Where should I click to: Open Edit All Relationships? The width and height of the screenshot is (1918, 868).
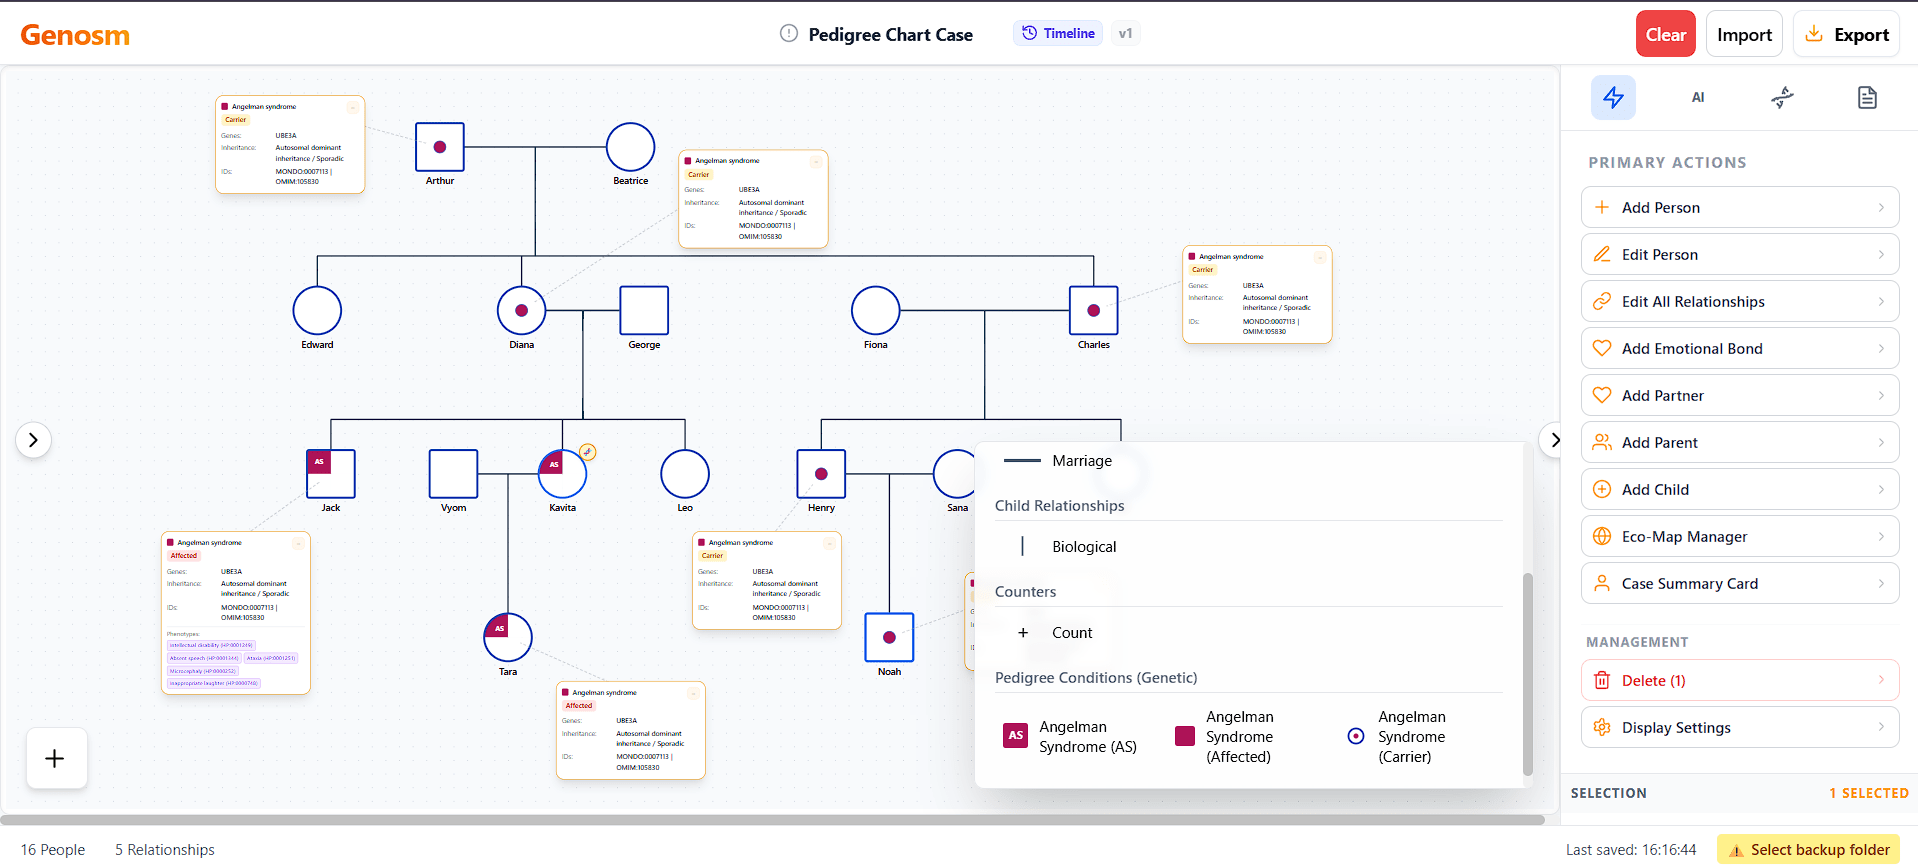click(1740, 301)
